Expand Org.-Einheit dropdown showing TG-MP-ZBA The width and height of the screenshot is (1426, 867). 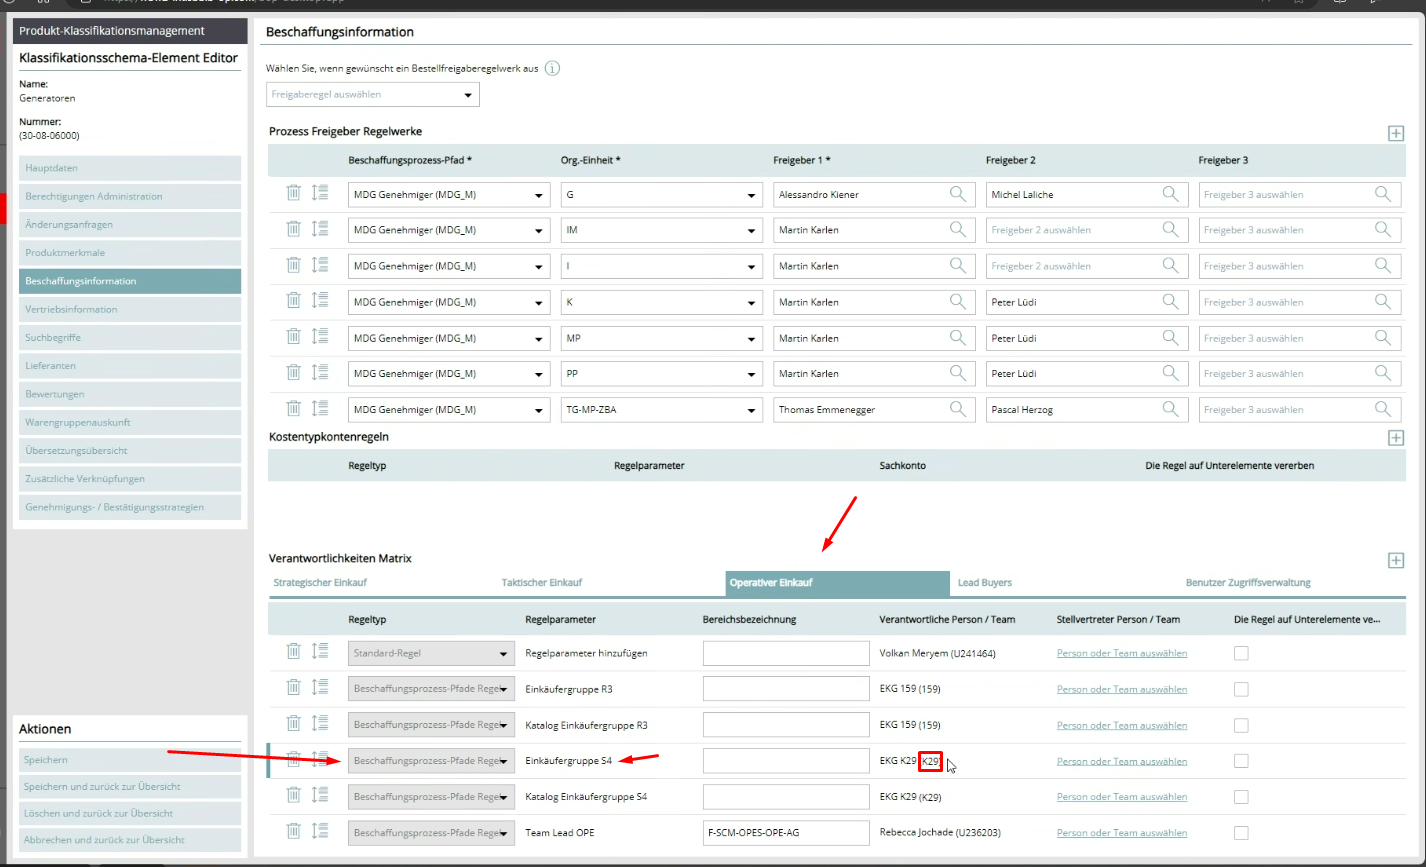point(752,409)
